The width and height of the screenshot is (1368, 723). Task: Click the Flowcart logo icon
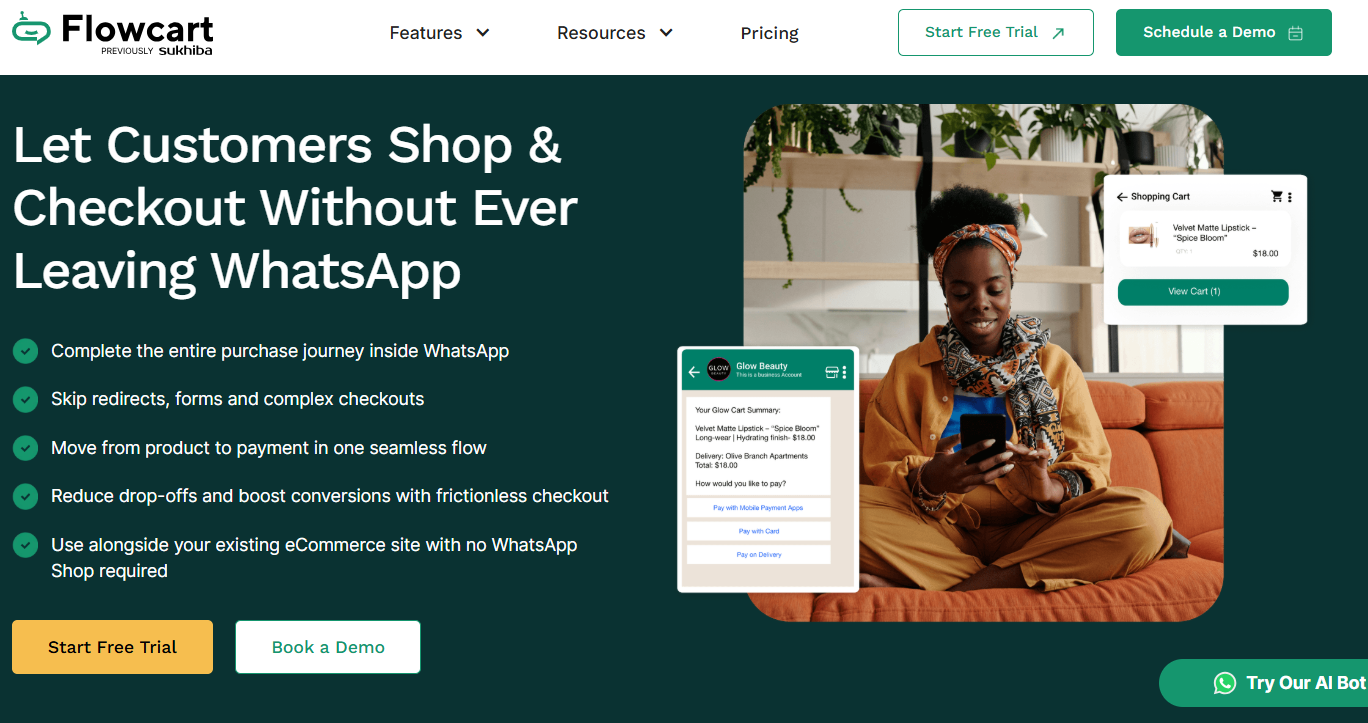coord(31,28)
